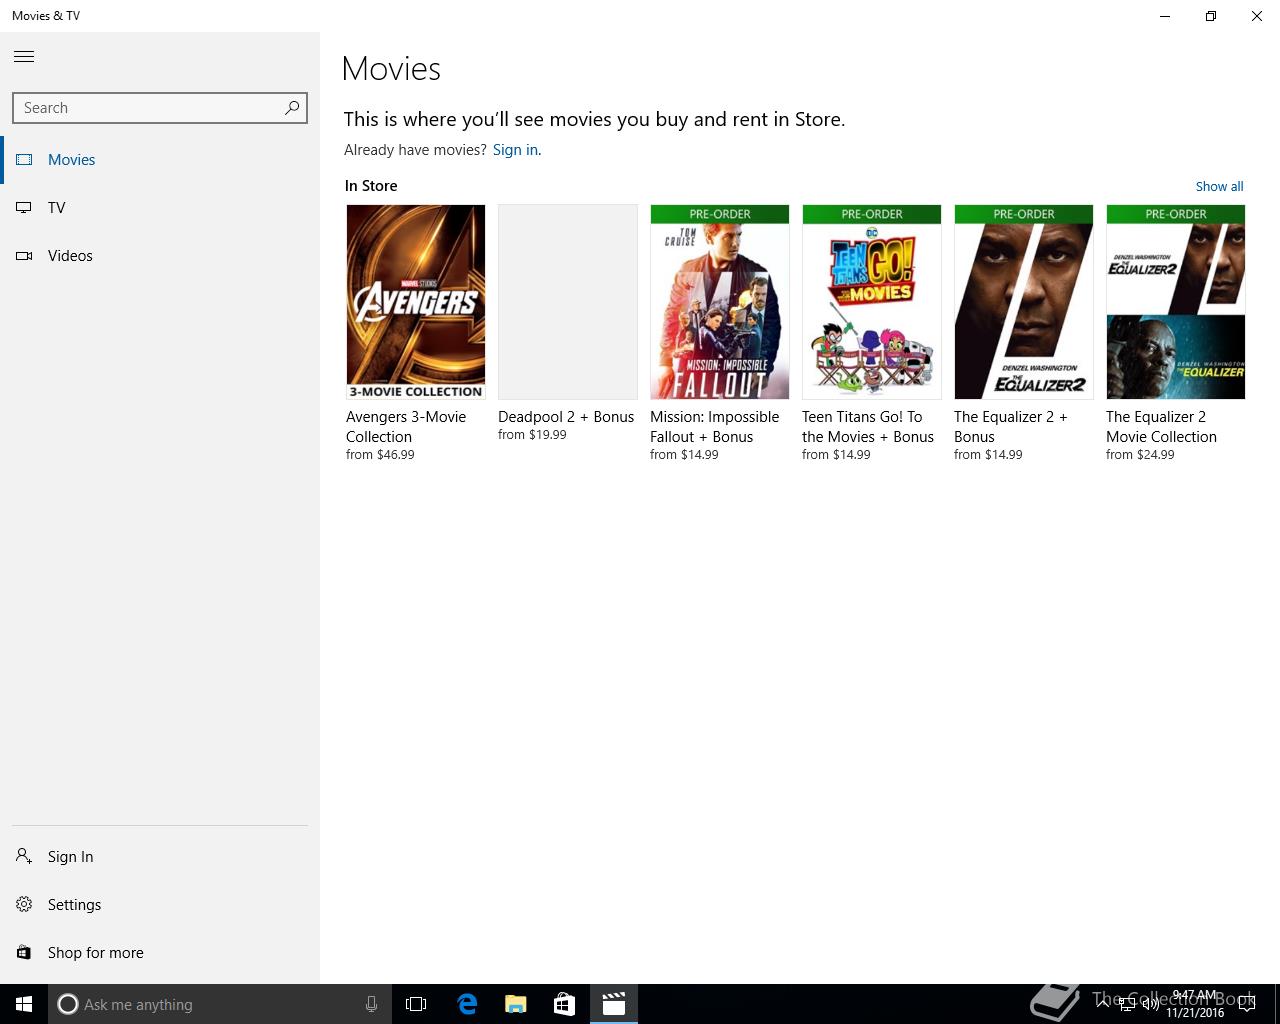The height and width of the screenshot is (1024, 1280).
Task: Open Shop for more in sidebar
Action: point(160,952)
